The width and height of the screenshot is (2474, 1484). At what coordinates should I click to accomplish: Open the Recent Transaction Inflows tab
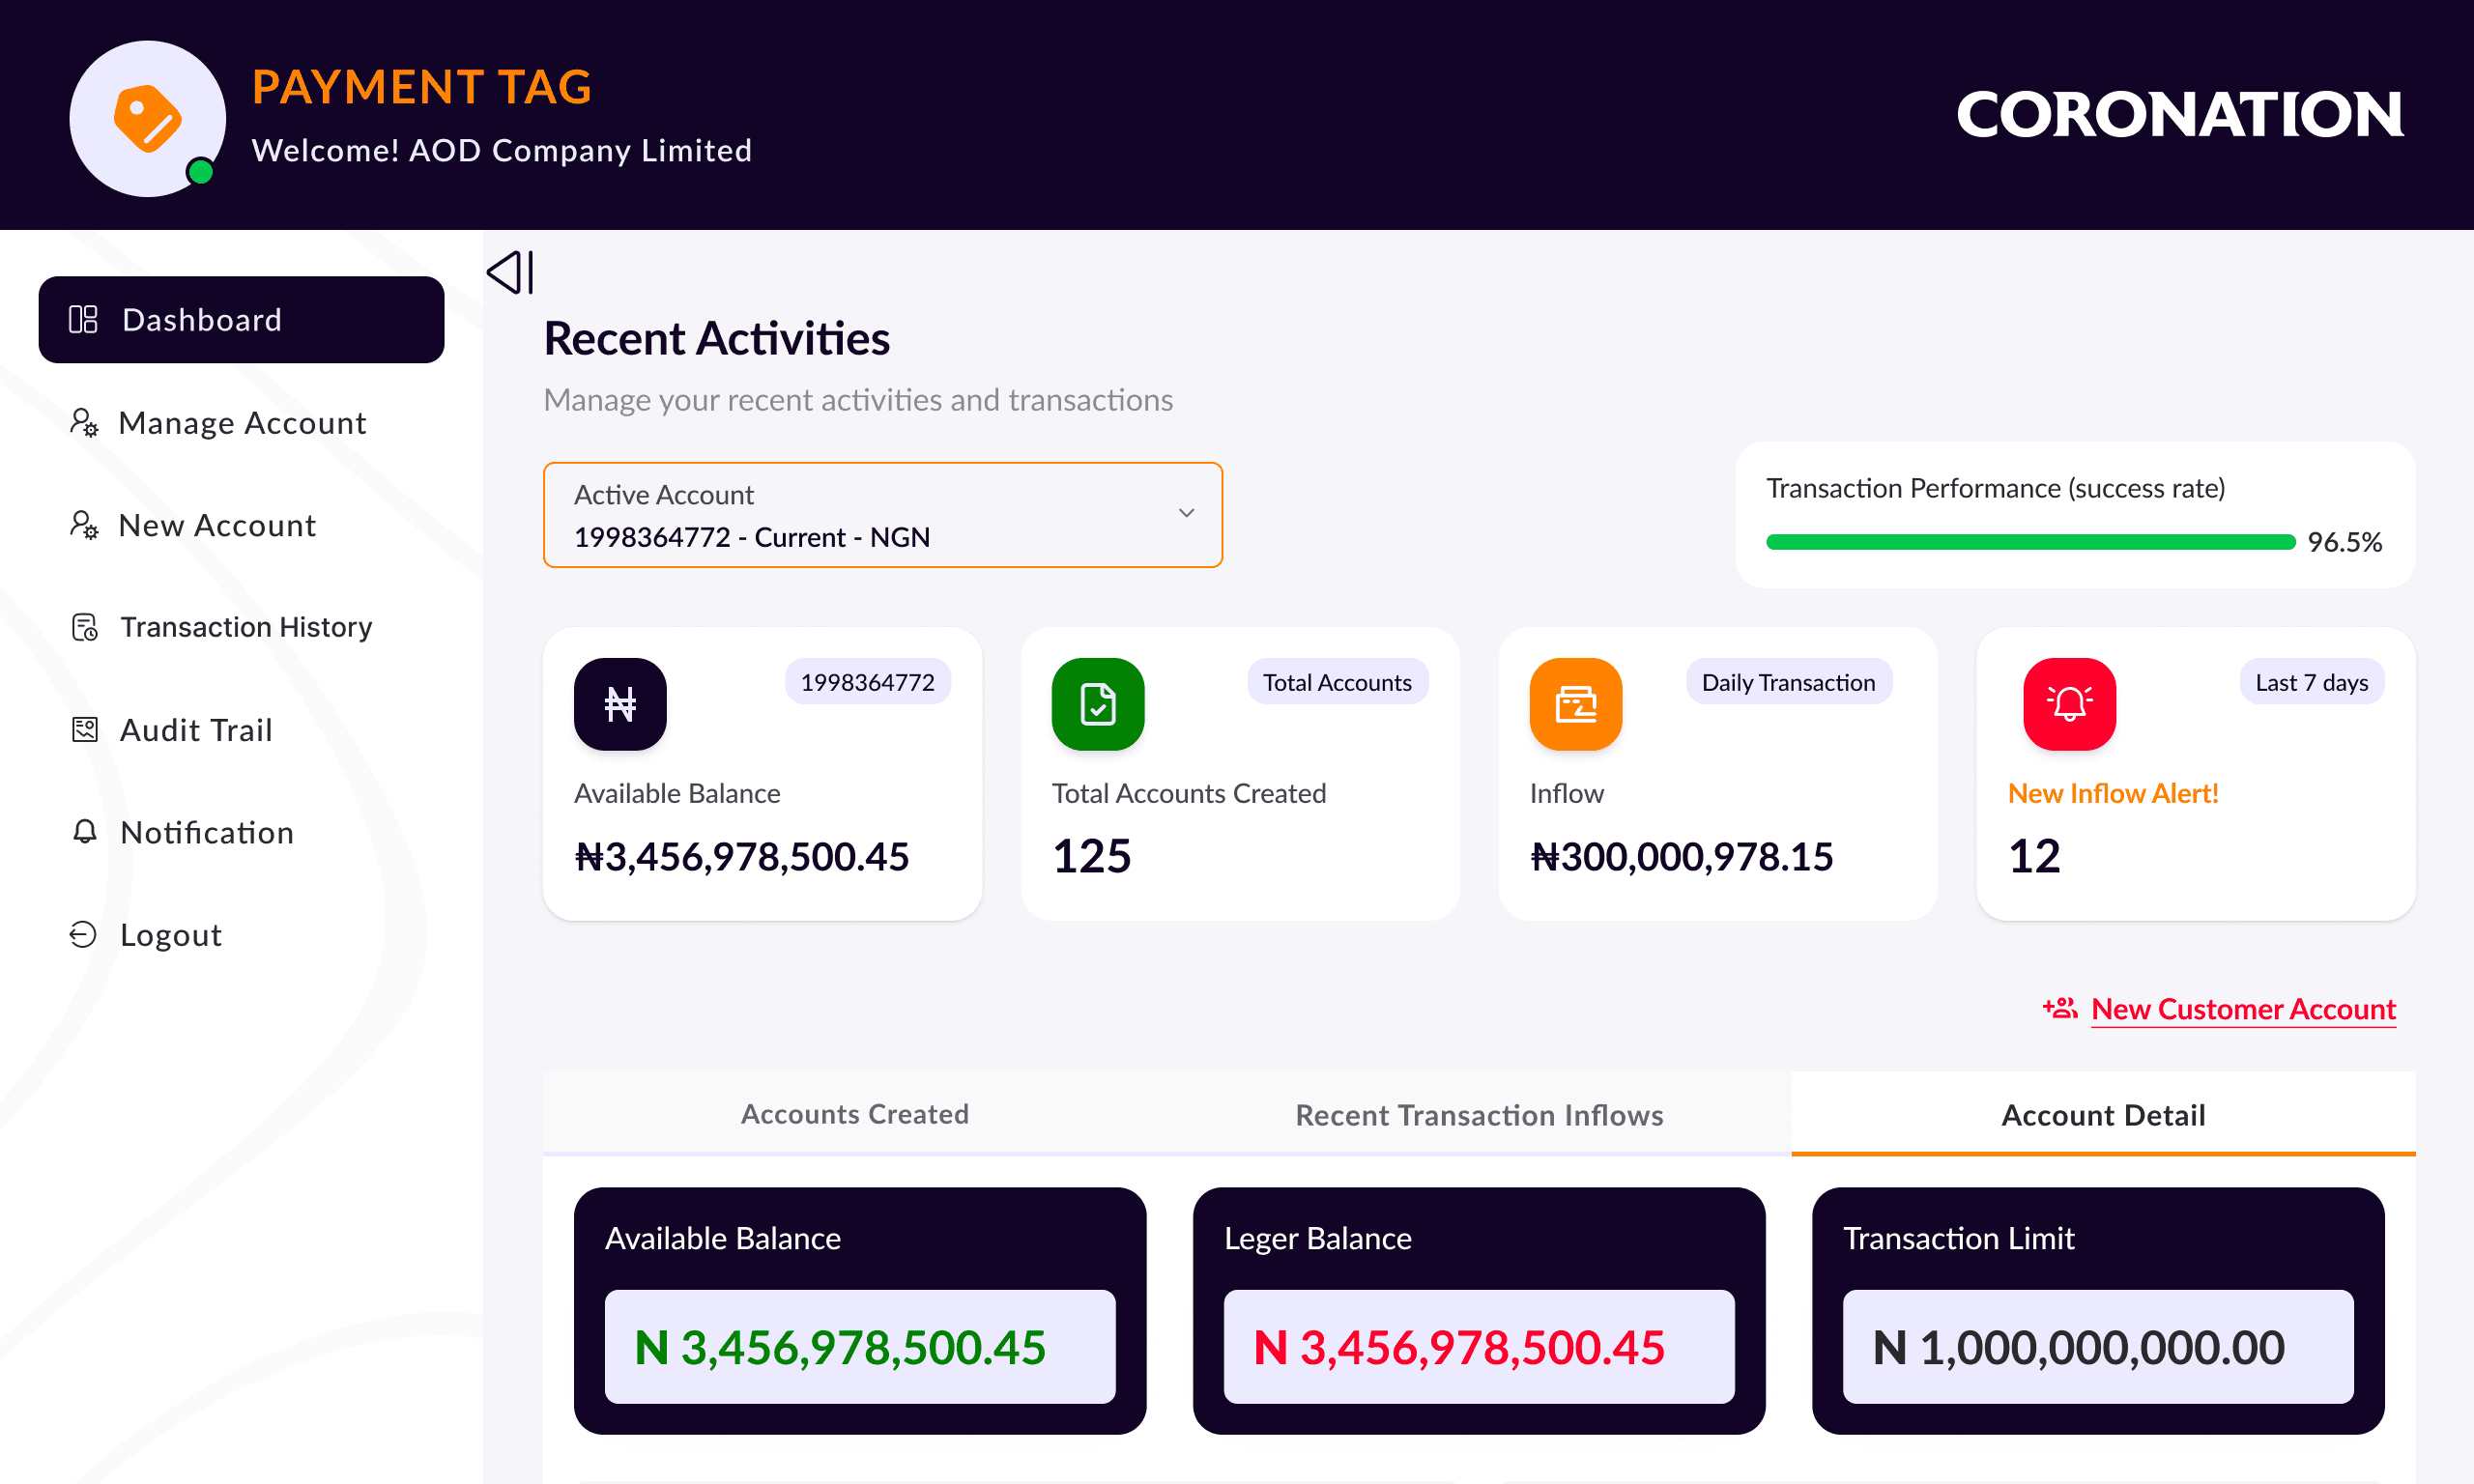(1479, 1115)
